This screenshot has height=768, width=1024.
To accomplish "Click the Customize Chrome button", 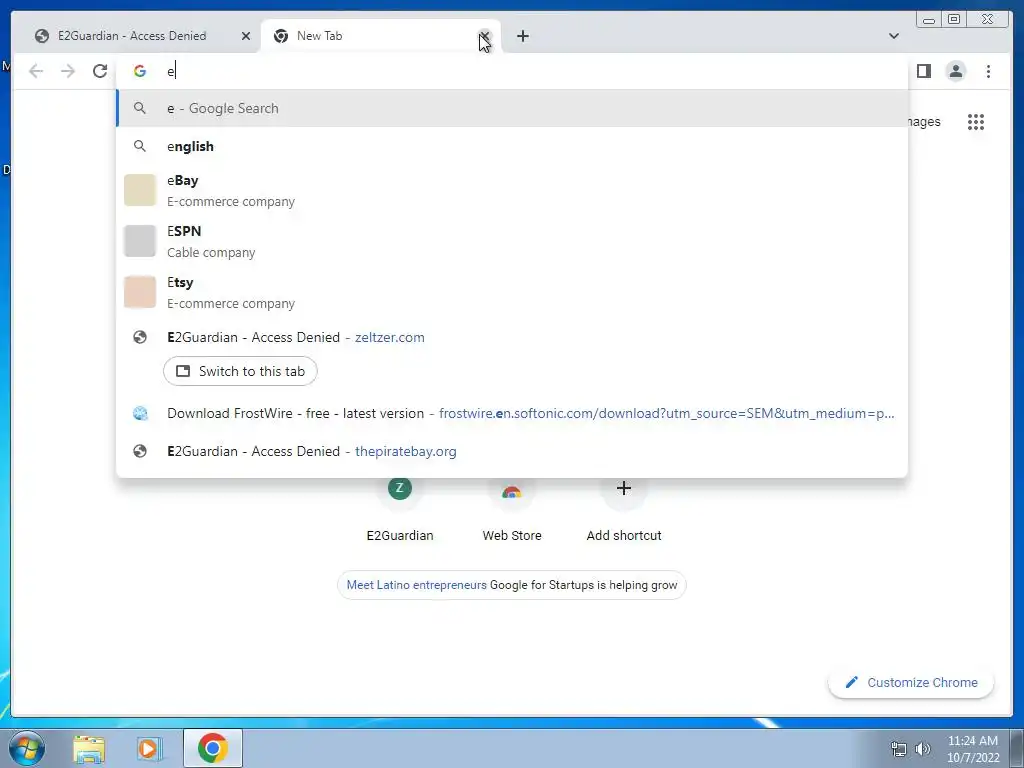I will click(911, 682).
